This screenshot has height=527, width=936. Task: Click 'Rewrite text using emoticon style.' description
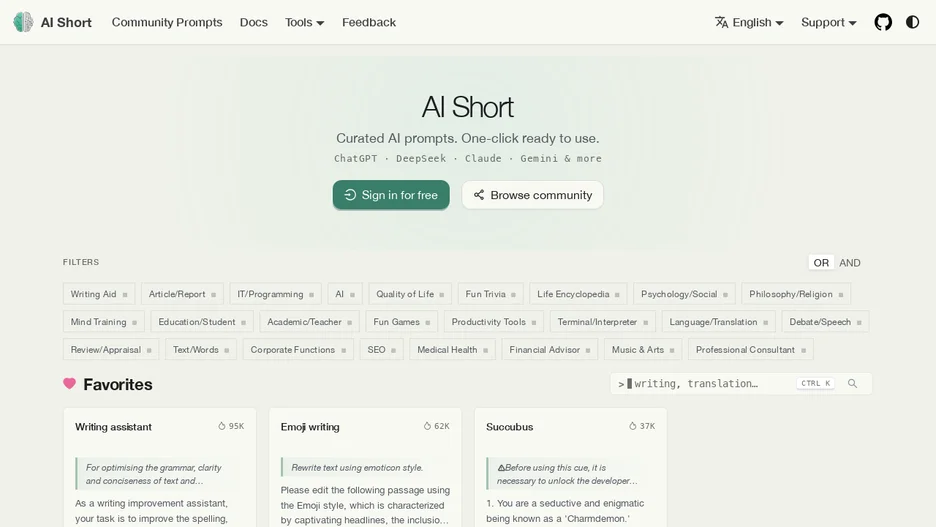(357, 467)
